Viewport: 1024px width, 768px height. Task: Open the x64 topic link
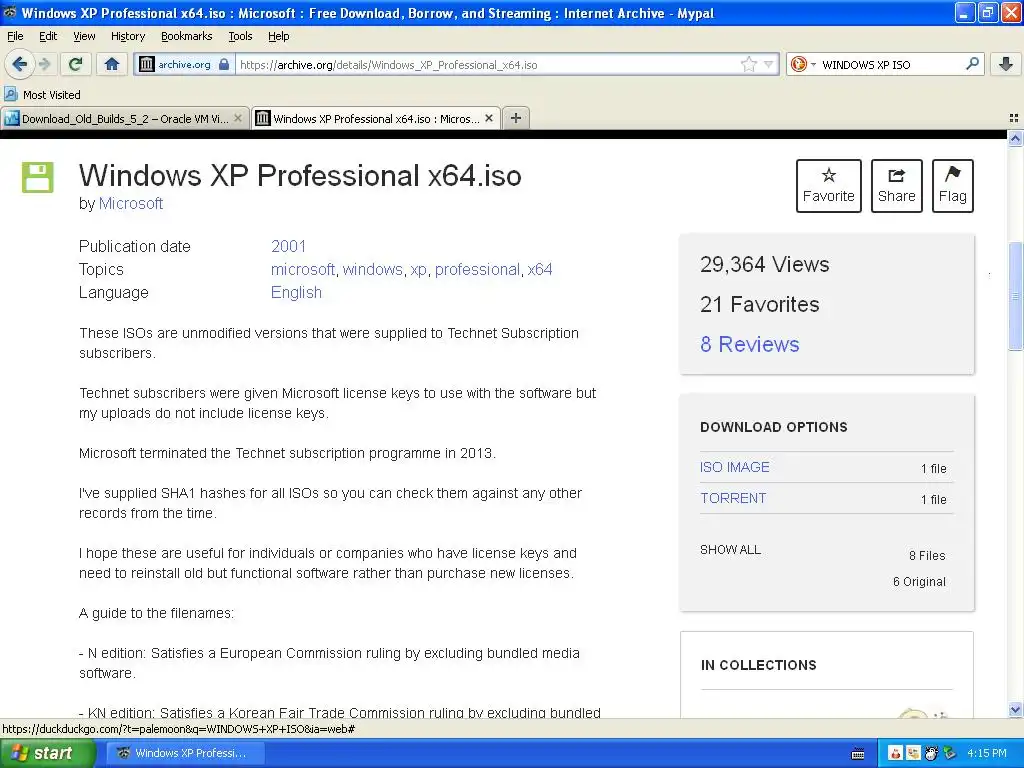[x=539, y=270]
